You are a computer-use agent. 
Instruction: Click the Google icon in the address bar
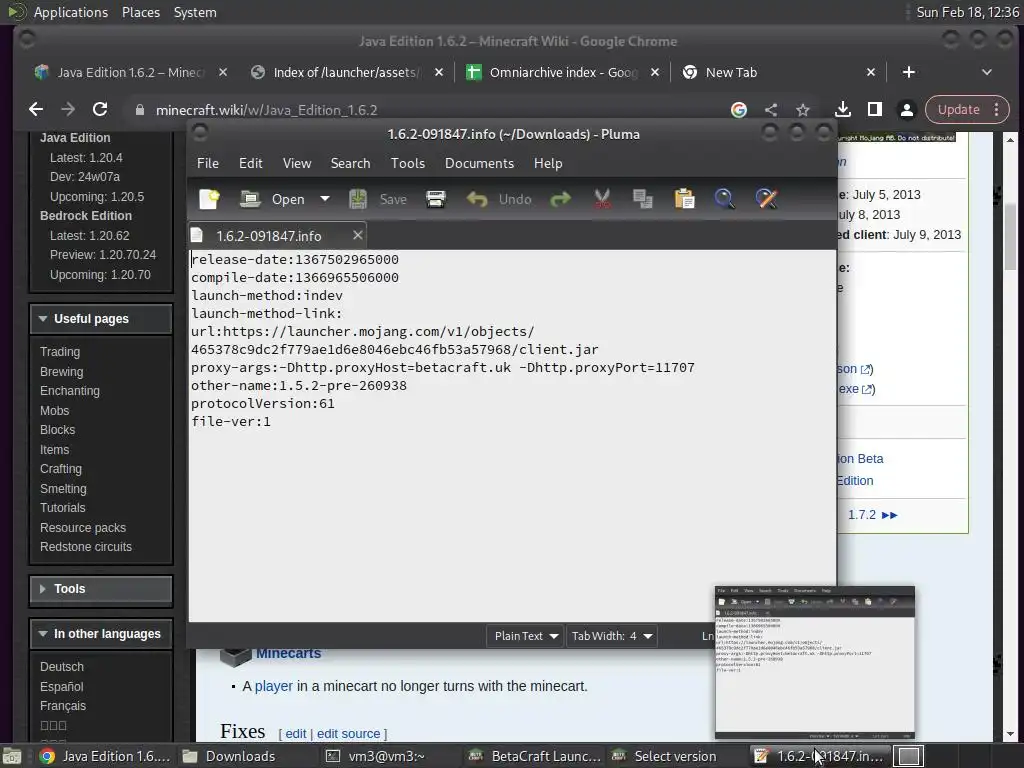click(739, 110)
